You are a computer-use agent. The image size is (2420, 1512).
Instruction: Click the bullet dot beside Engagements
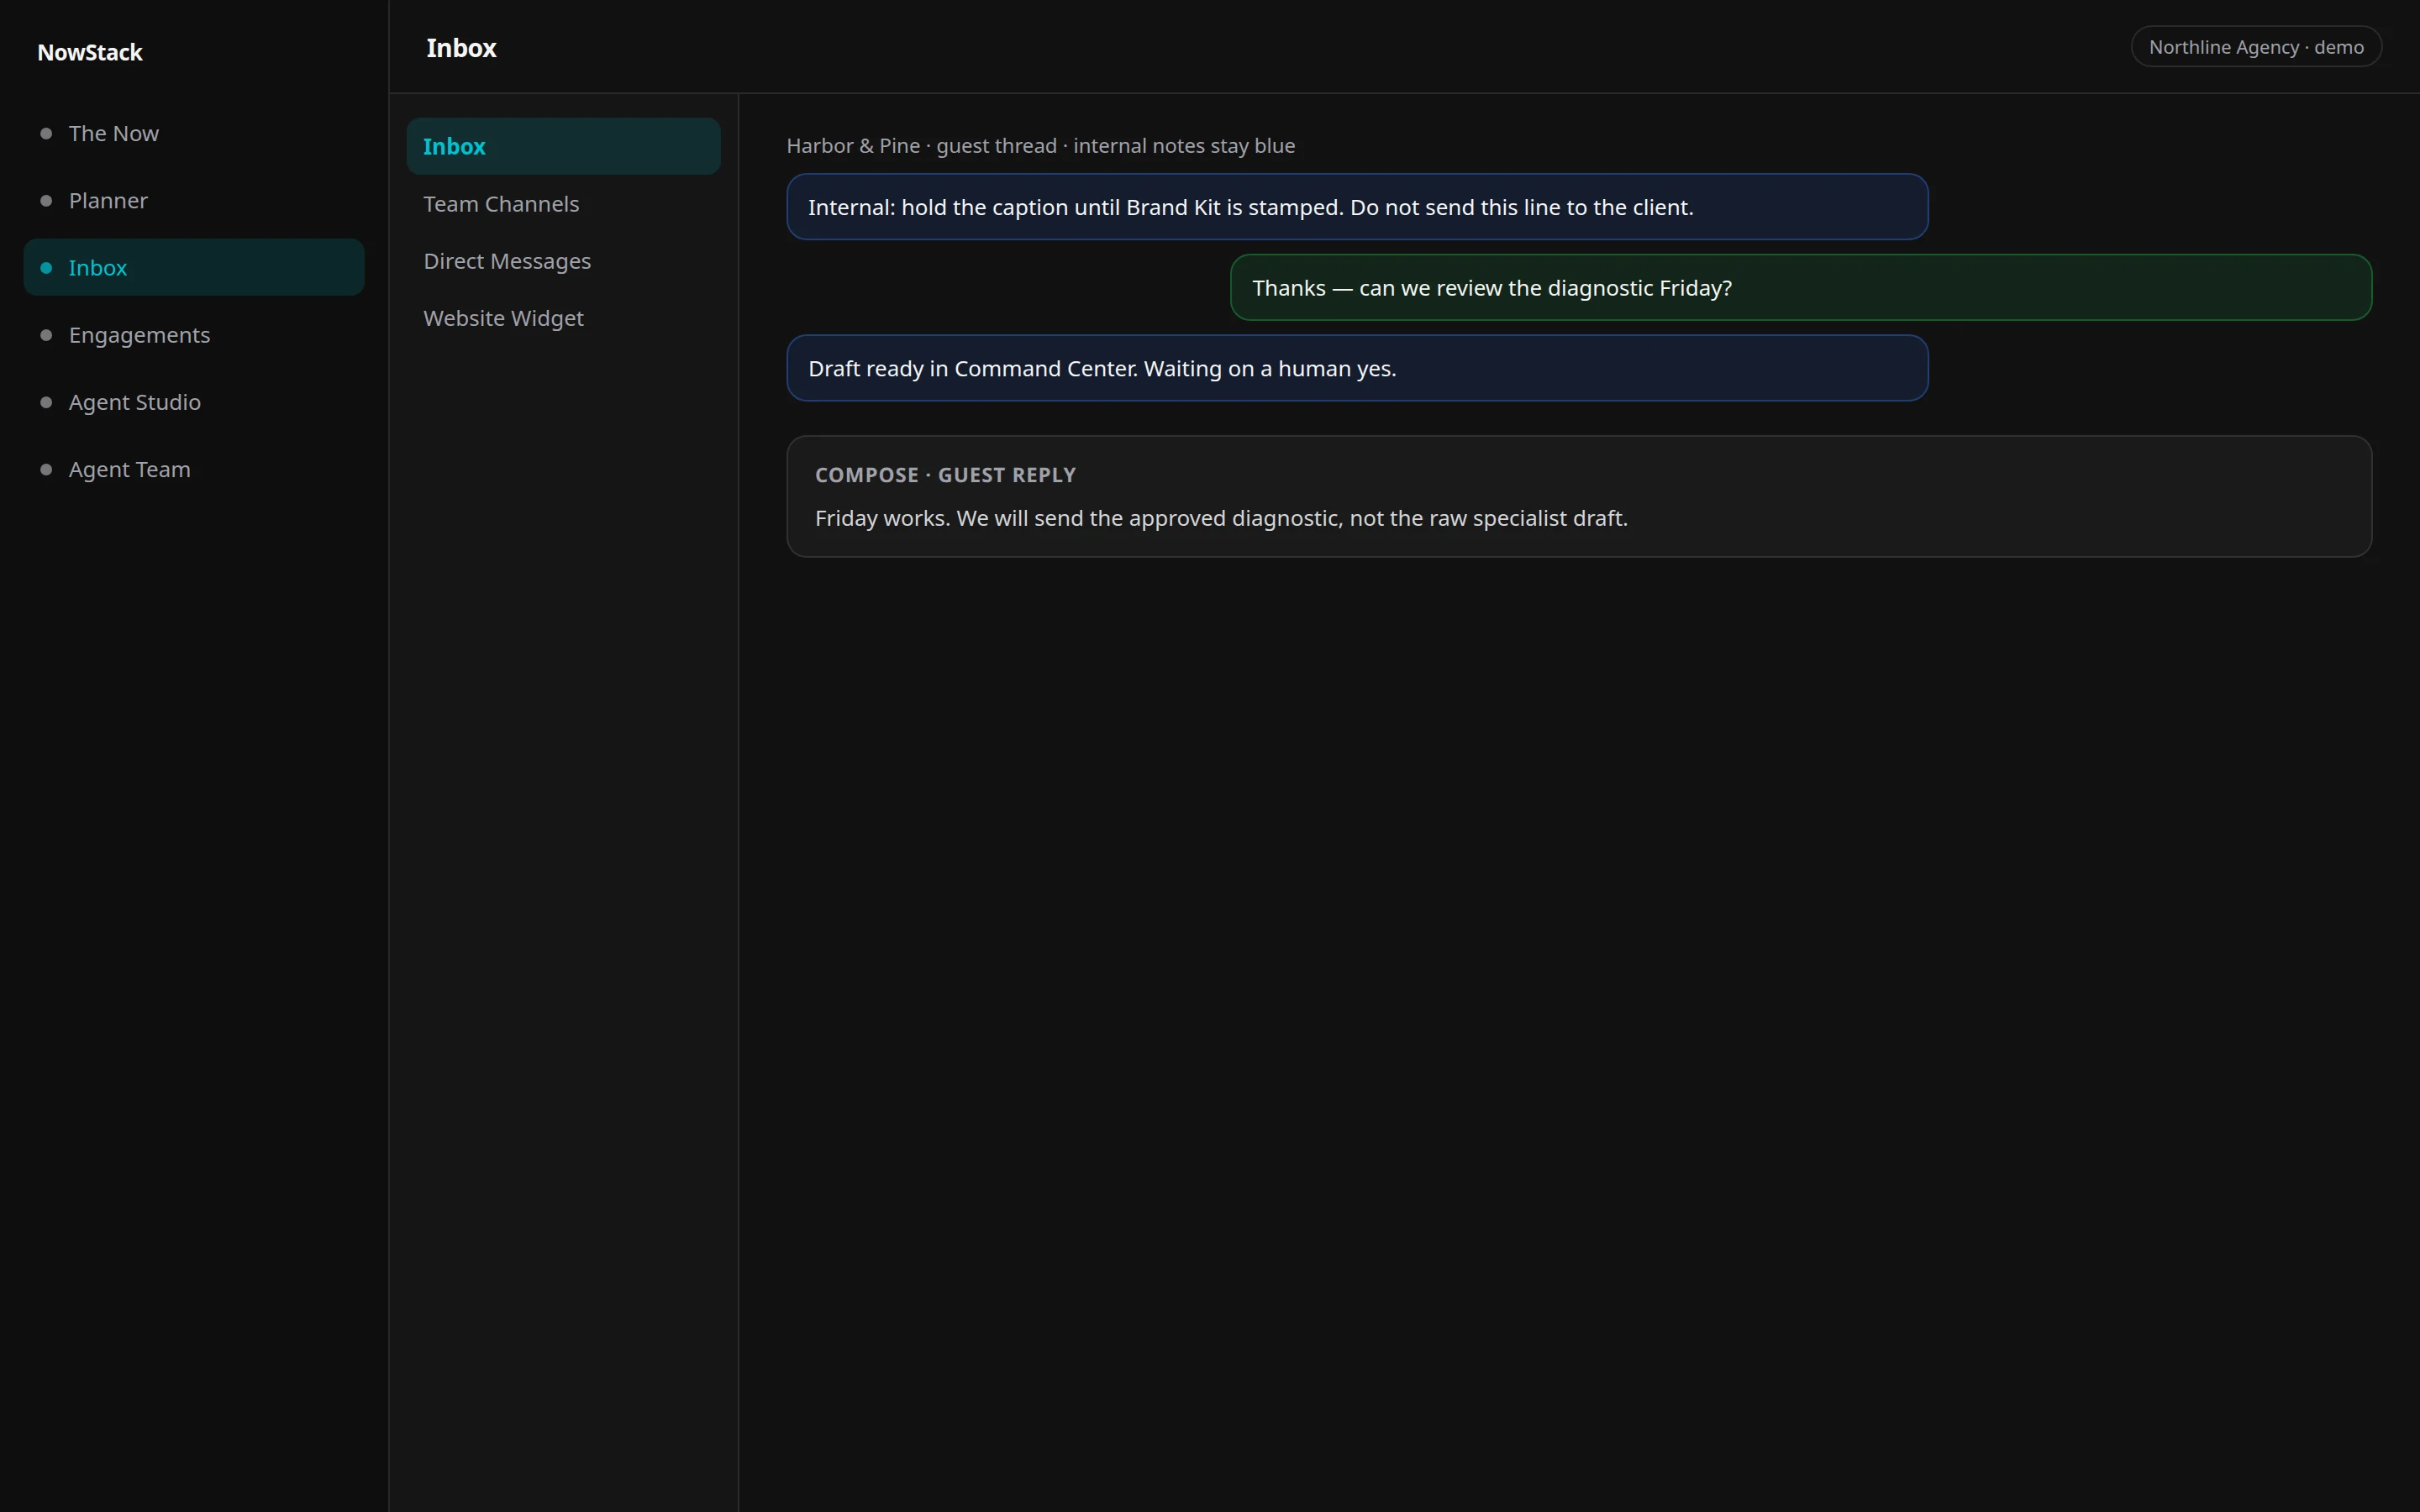pyautogui.click(x=46, y=335)
